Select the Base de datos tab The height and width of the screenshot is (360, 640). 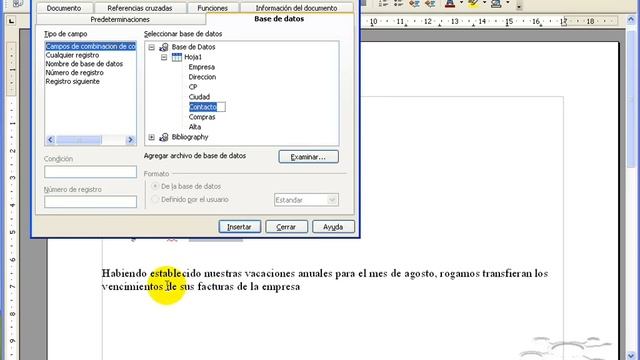(x=279, y=19)
